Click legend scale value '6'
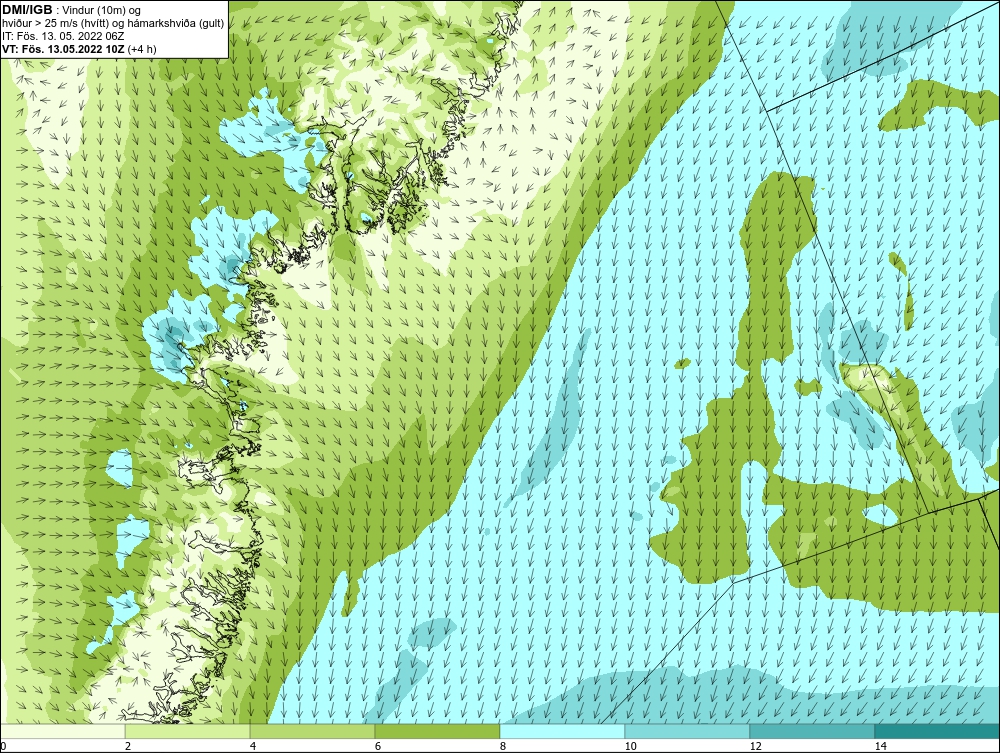 coord(378,747)
